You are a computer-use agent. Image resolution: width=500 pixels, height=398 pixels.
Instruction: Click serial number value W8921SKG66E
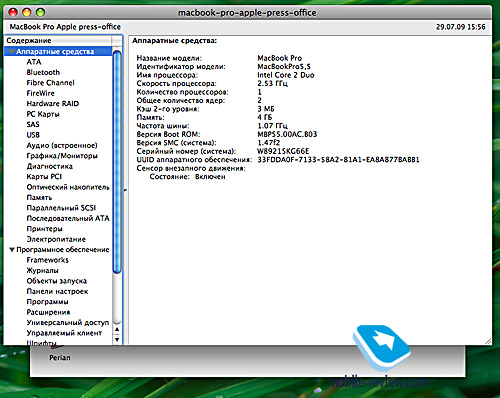[x=283, y=151]
